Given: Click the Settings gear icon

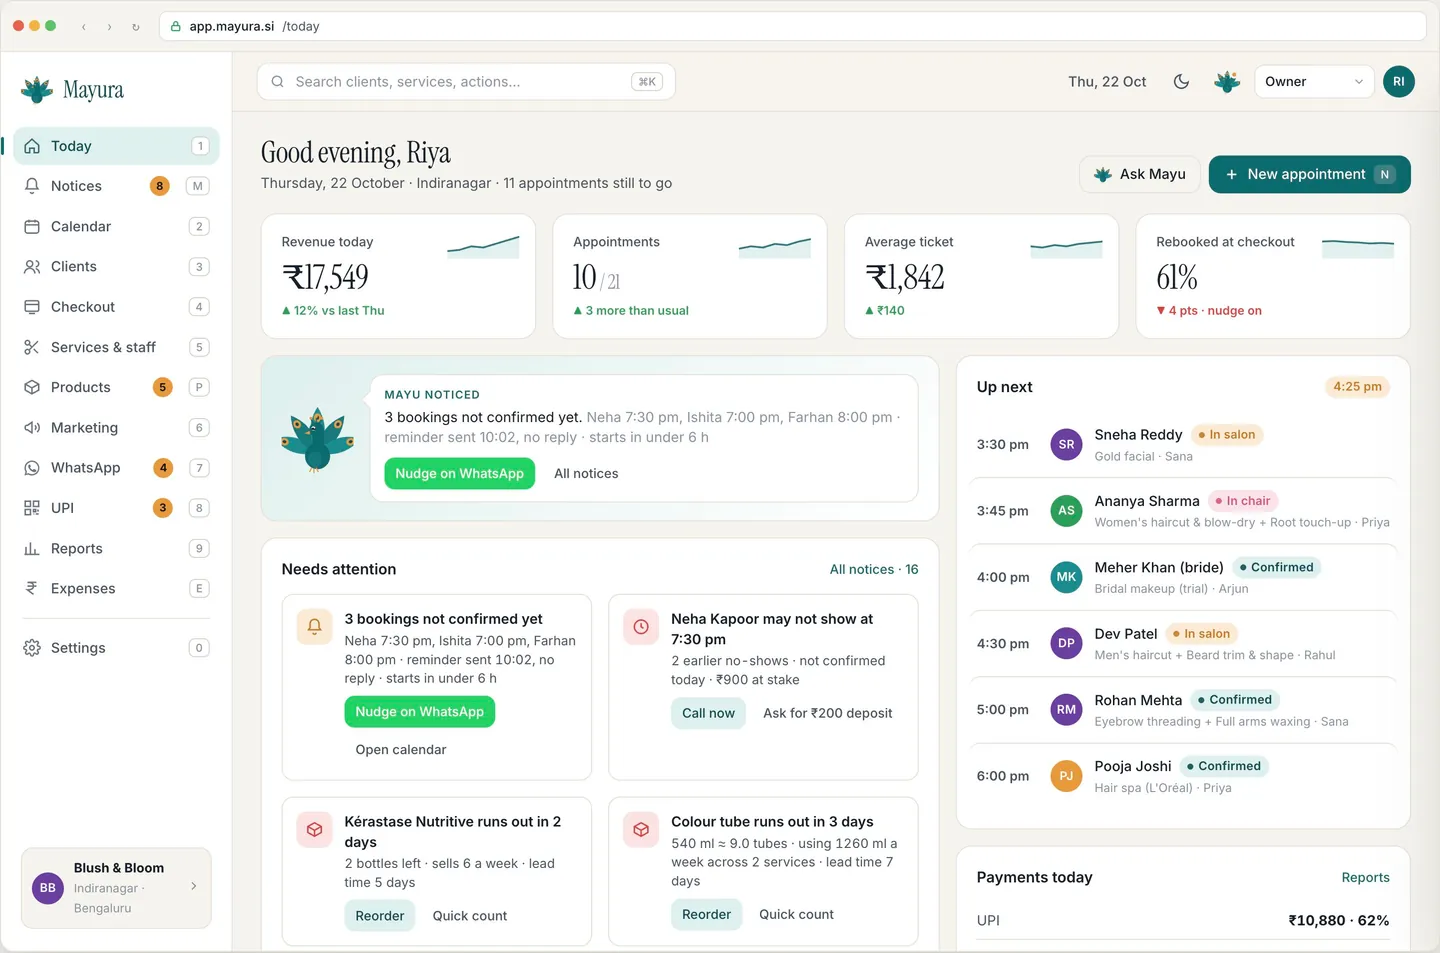Looking at the screenshot, I should point(32,648).
